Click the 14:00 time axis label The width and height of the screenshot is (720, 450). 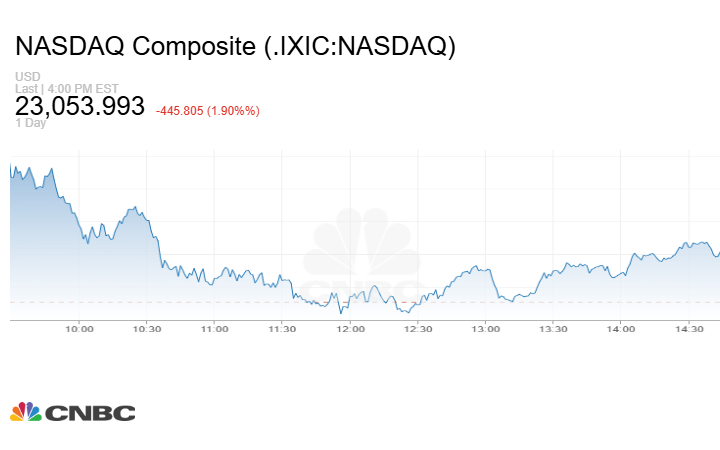click(621, 329)
